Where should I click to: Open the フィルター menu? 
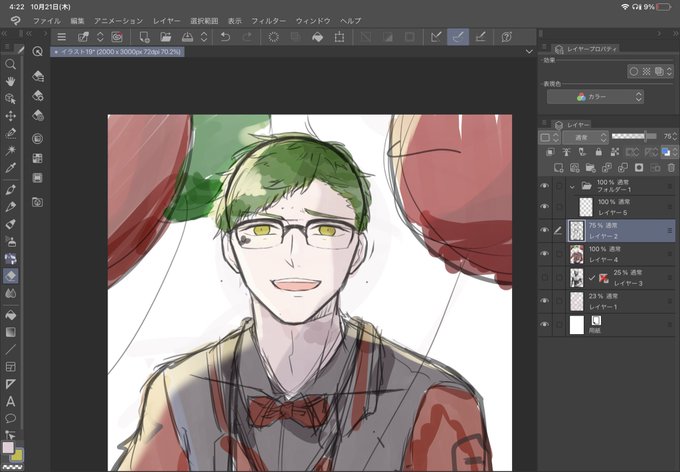click(269, 21)
